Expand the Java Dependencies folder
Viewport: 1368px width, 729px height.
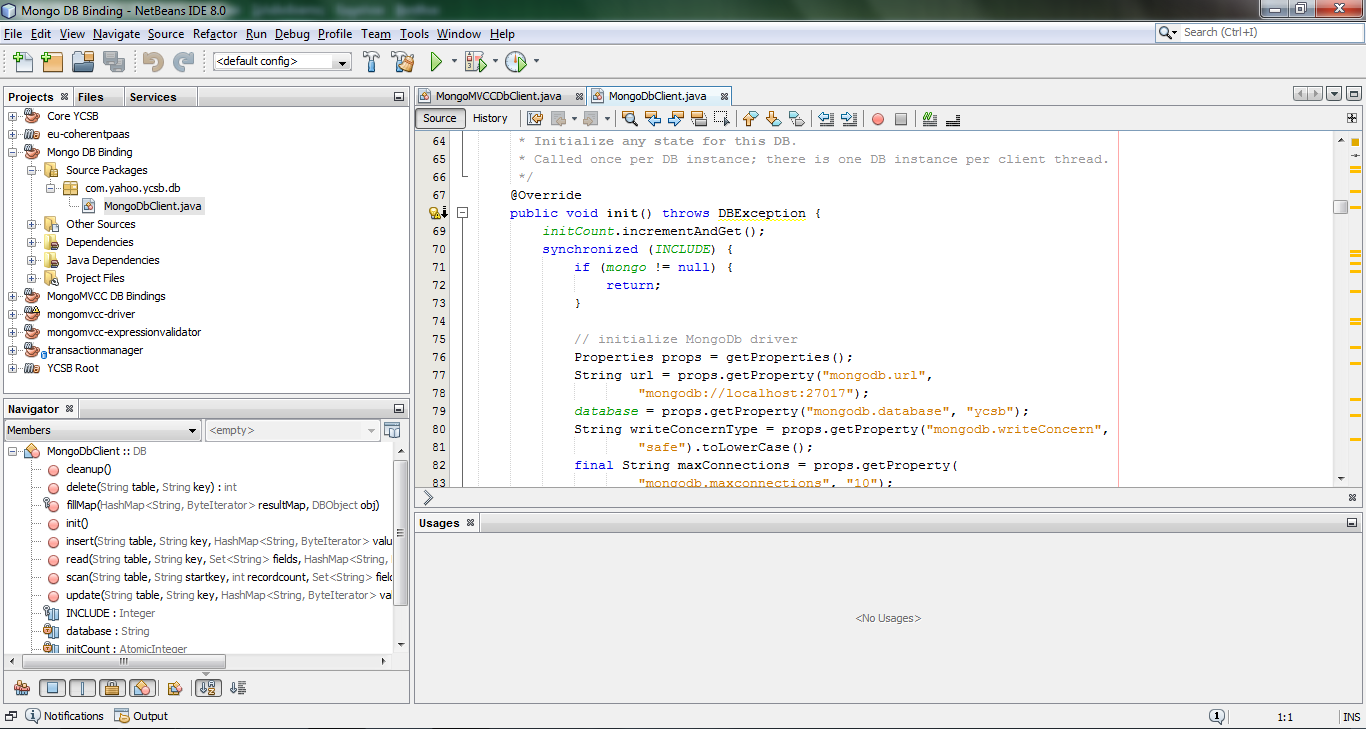click(x=32, y=260)
